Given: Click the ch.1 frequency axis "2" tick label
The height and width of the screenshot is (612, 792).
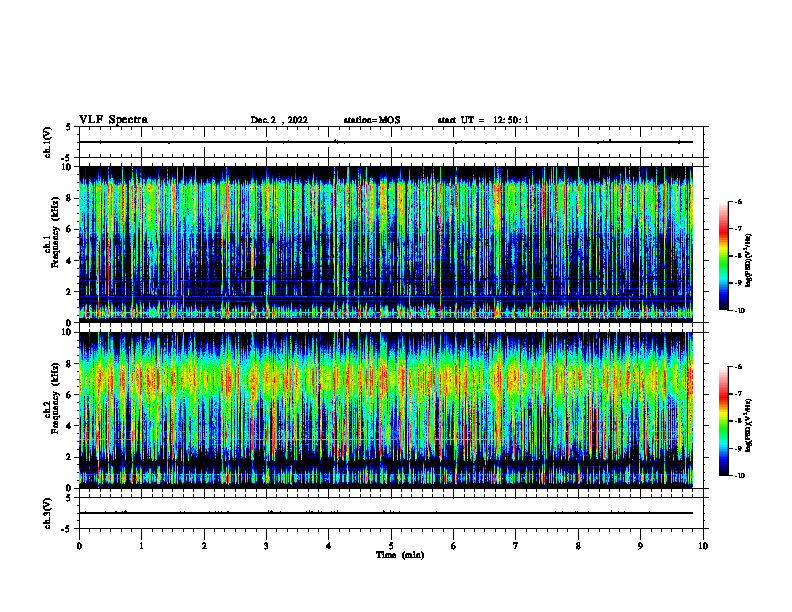Looking at the screenshot, I should tap(69, 292).
